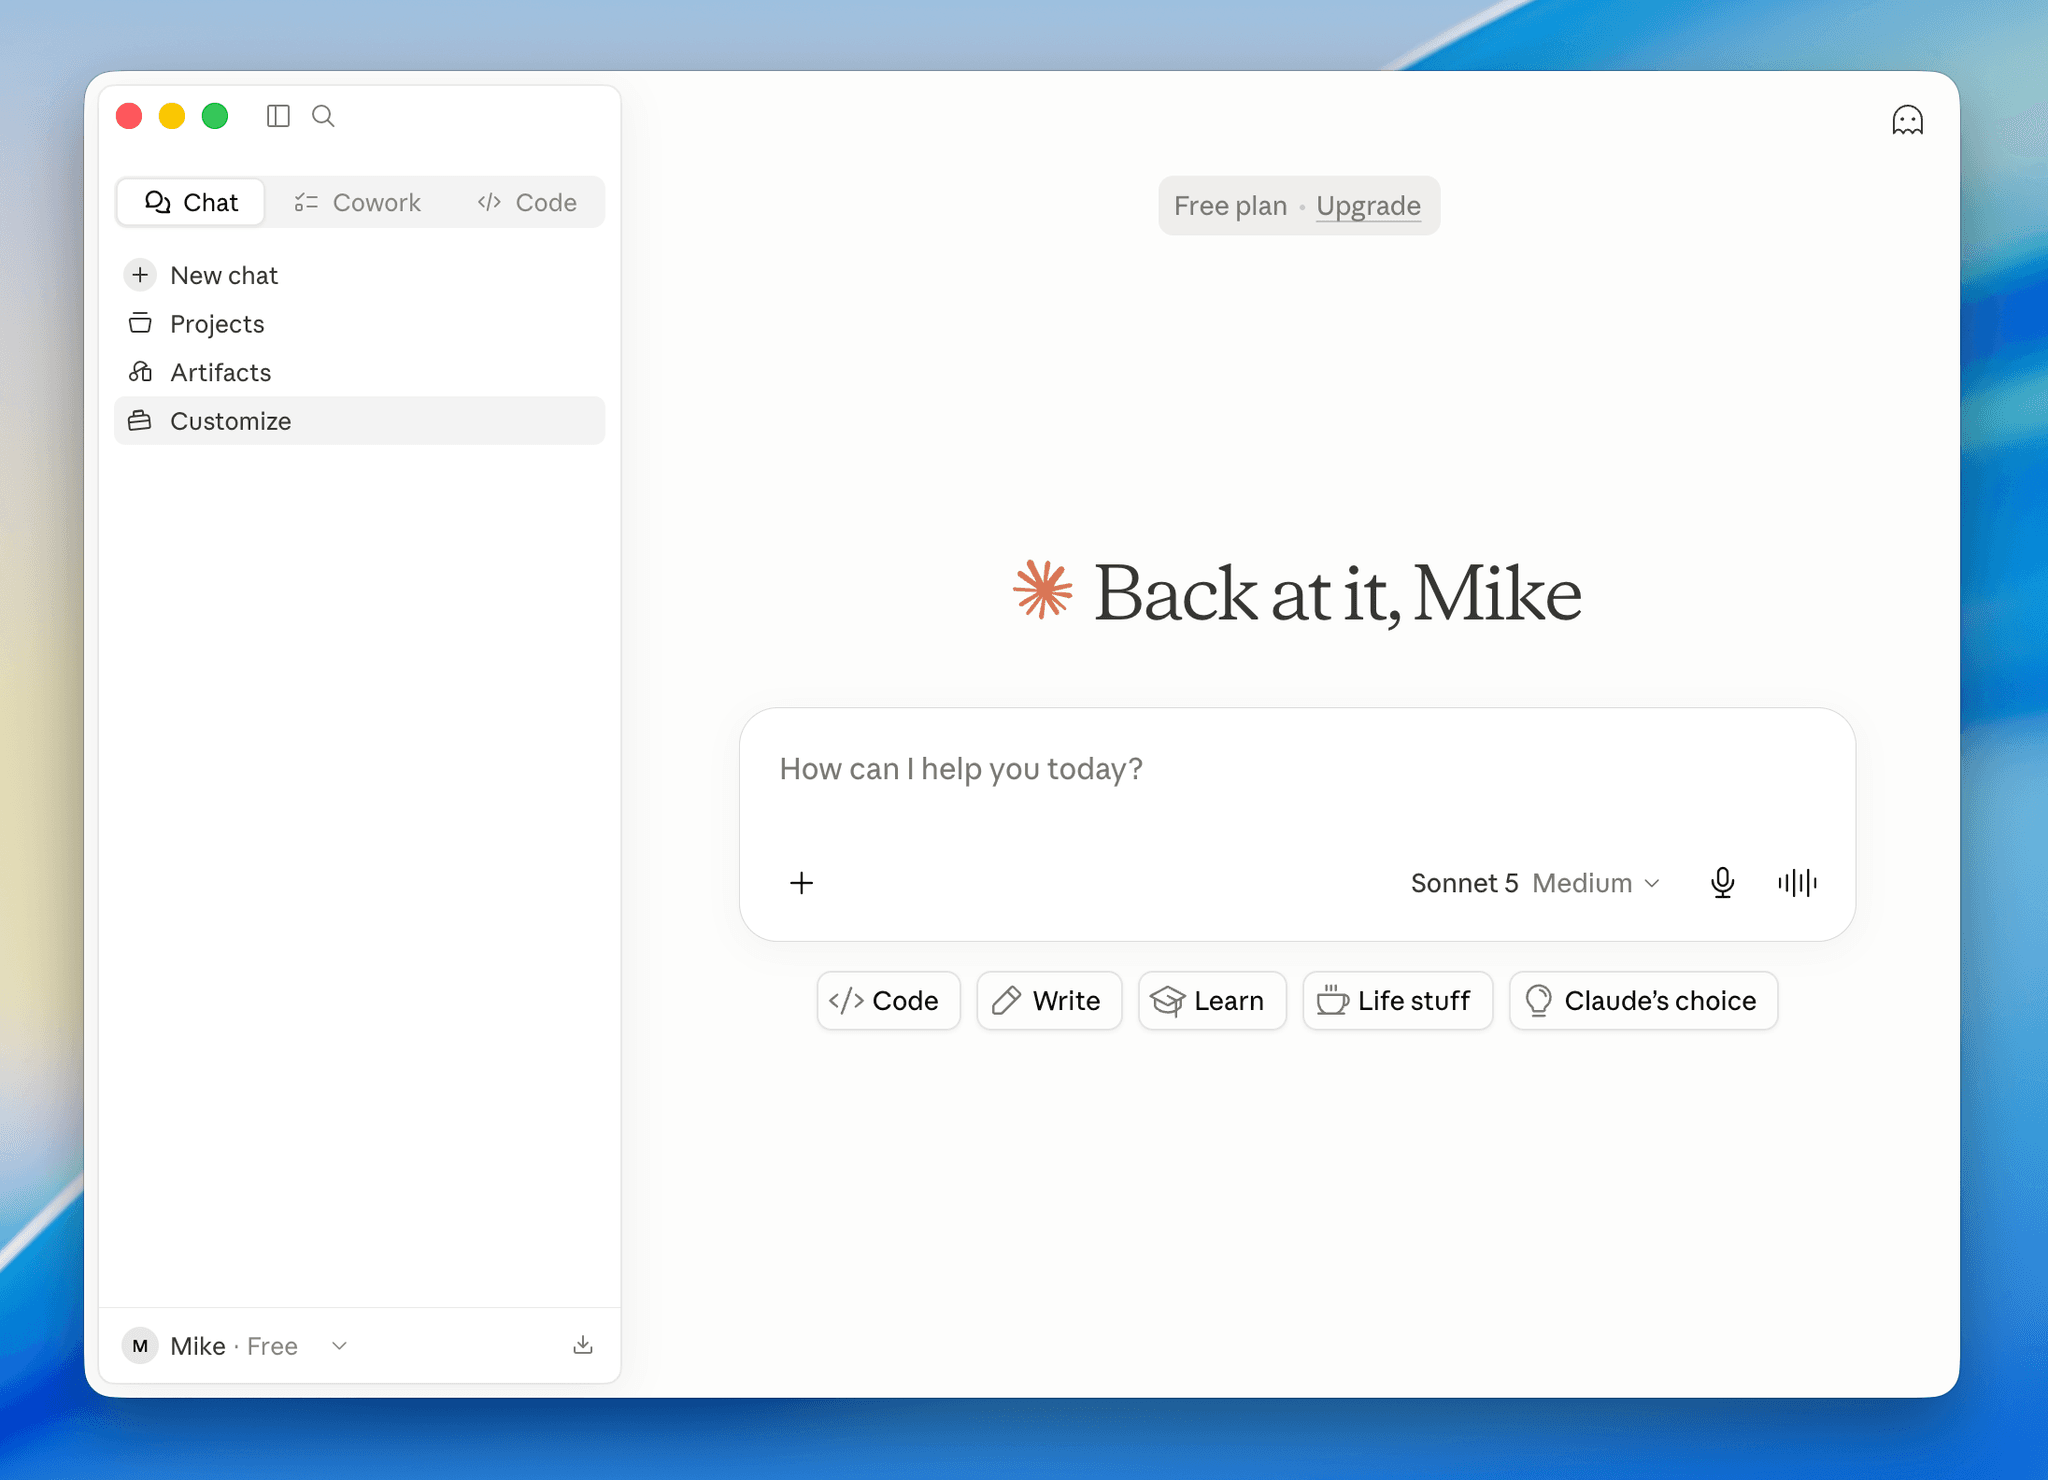Minimize window with yellow button

coord(172,116)
